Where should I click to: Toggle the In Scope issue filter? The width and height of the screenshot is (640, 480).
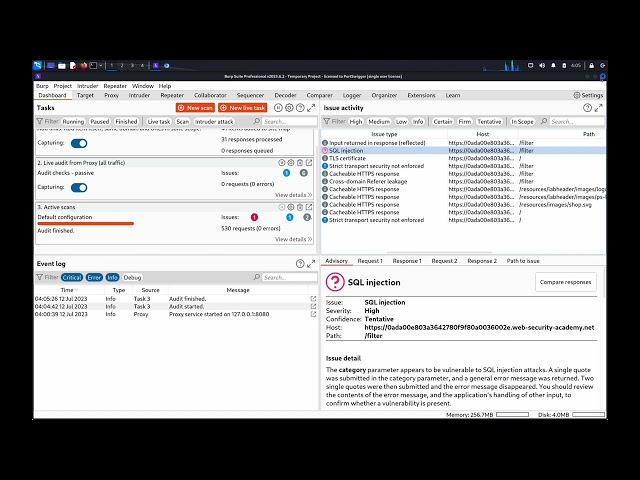click(522, 122)
